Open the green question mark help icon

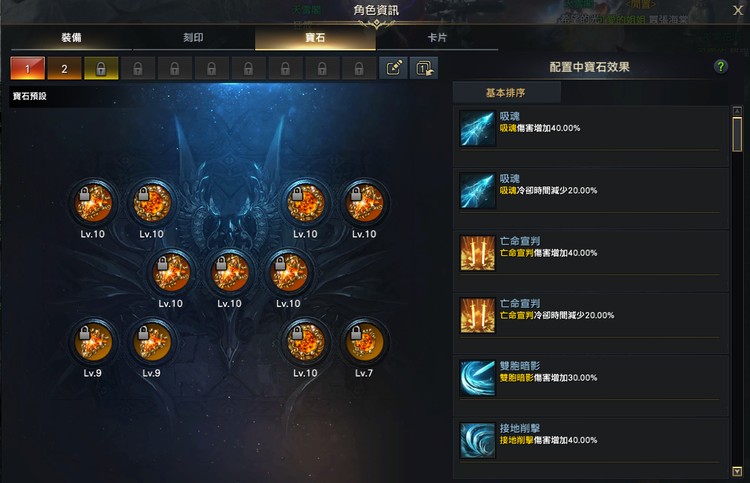[x=720, y=66]
